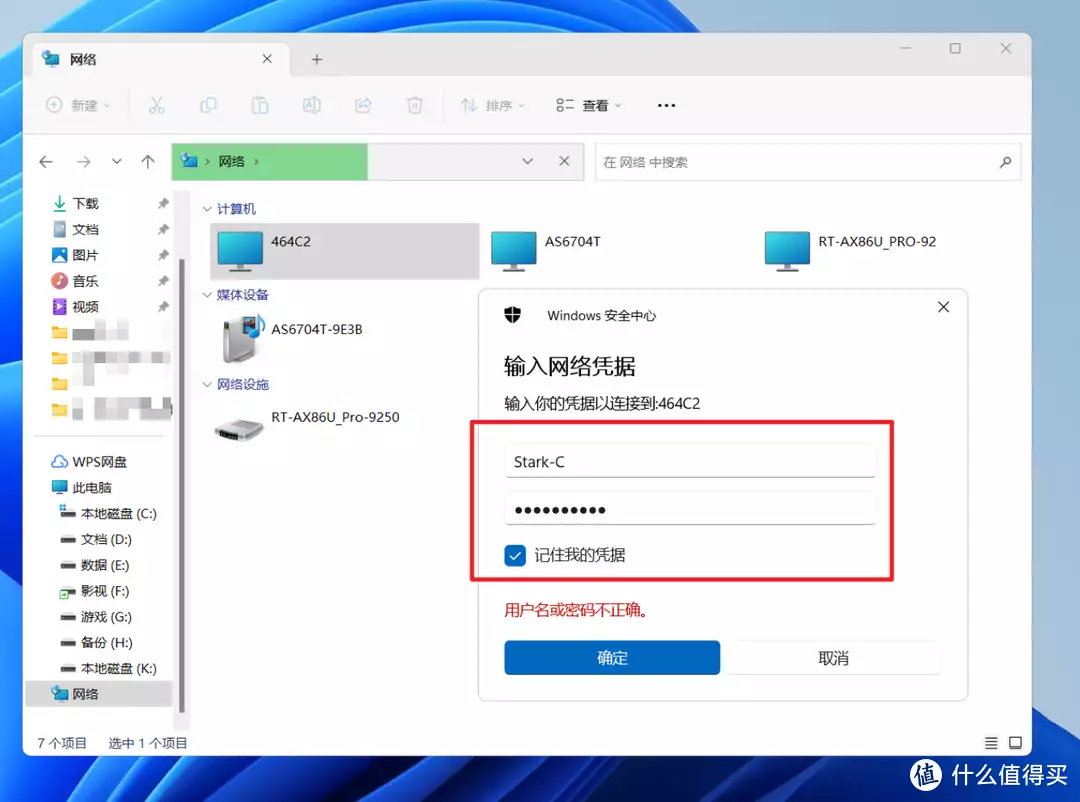The width and height of the screenshot is (1080, 802).
Task: Open recent locations dropdown arrow
Action: click(x=116, y=162)
